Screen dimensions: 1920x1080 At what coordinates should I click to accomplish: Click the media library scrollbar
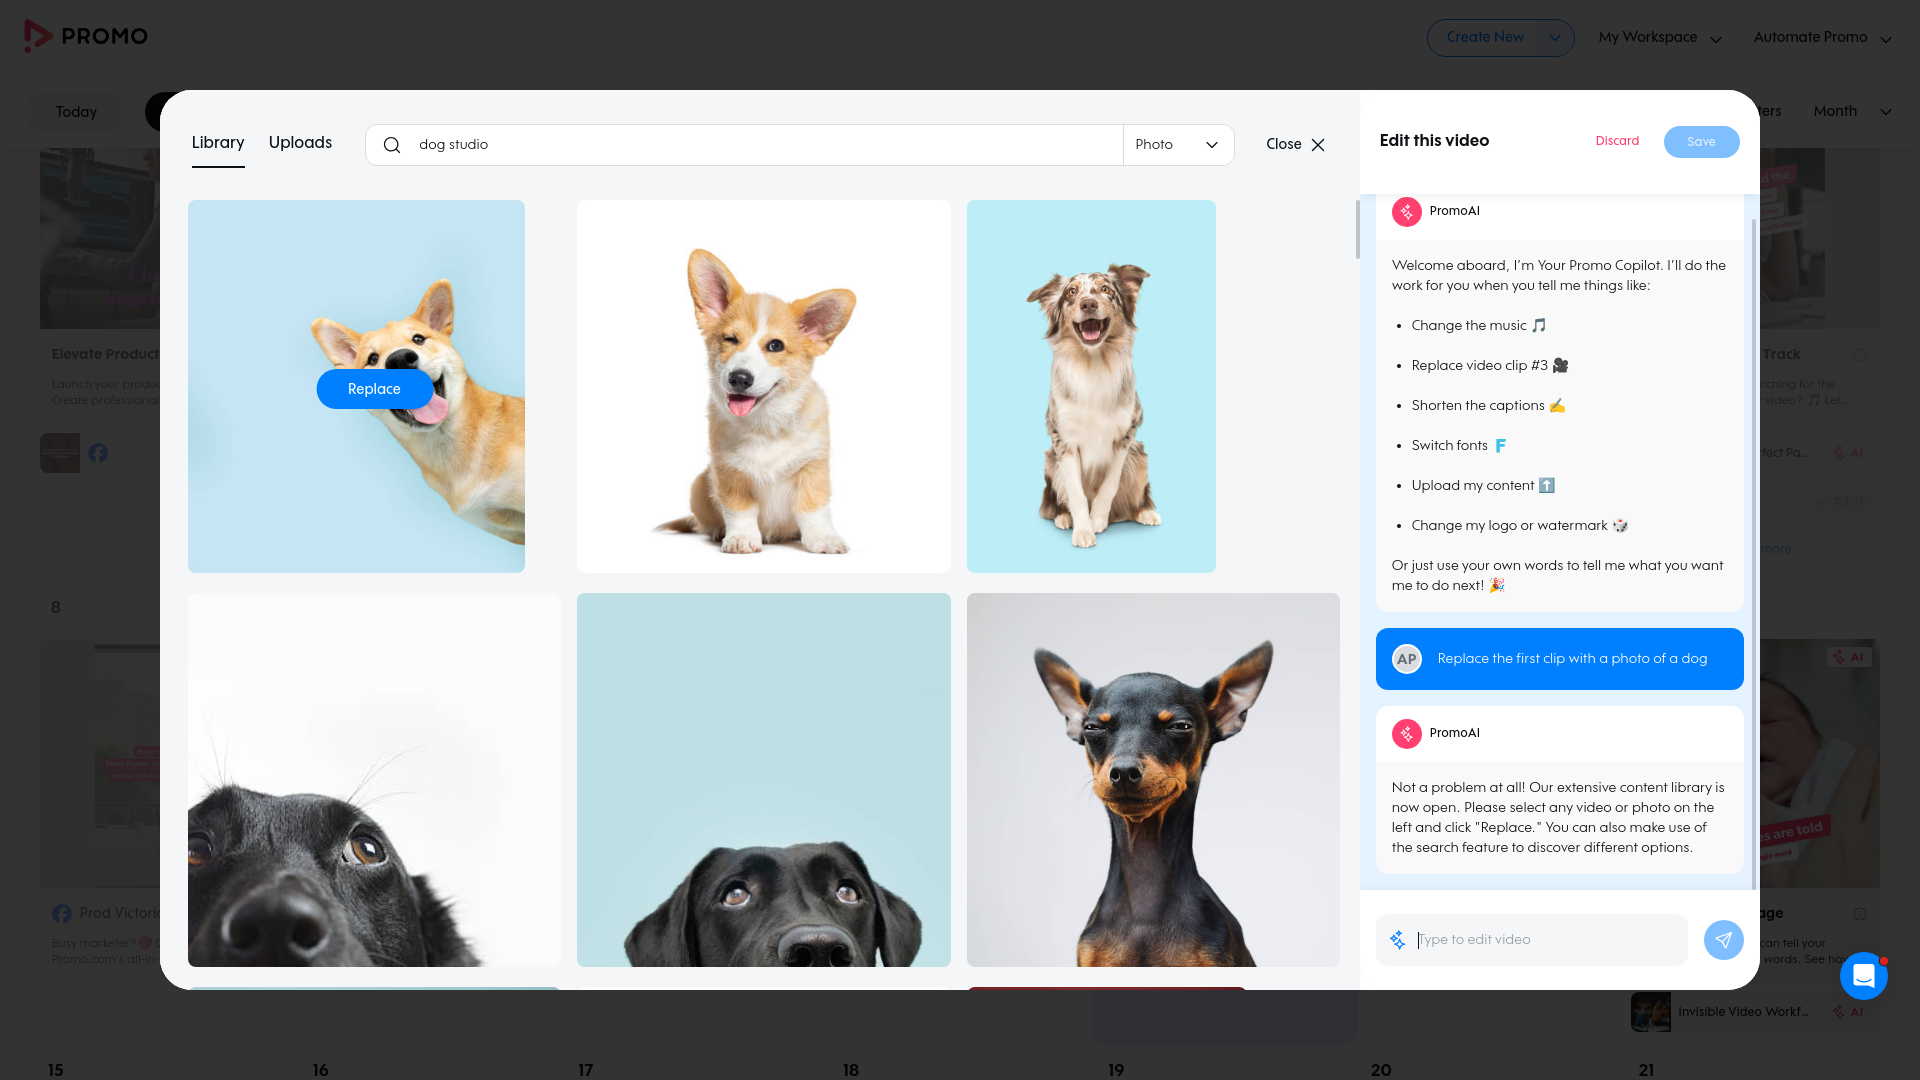pos(1357,230)
